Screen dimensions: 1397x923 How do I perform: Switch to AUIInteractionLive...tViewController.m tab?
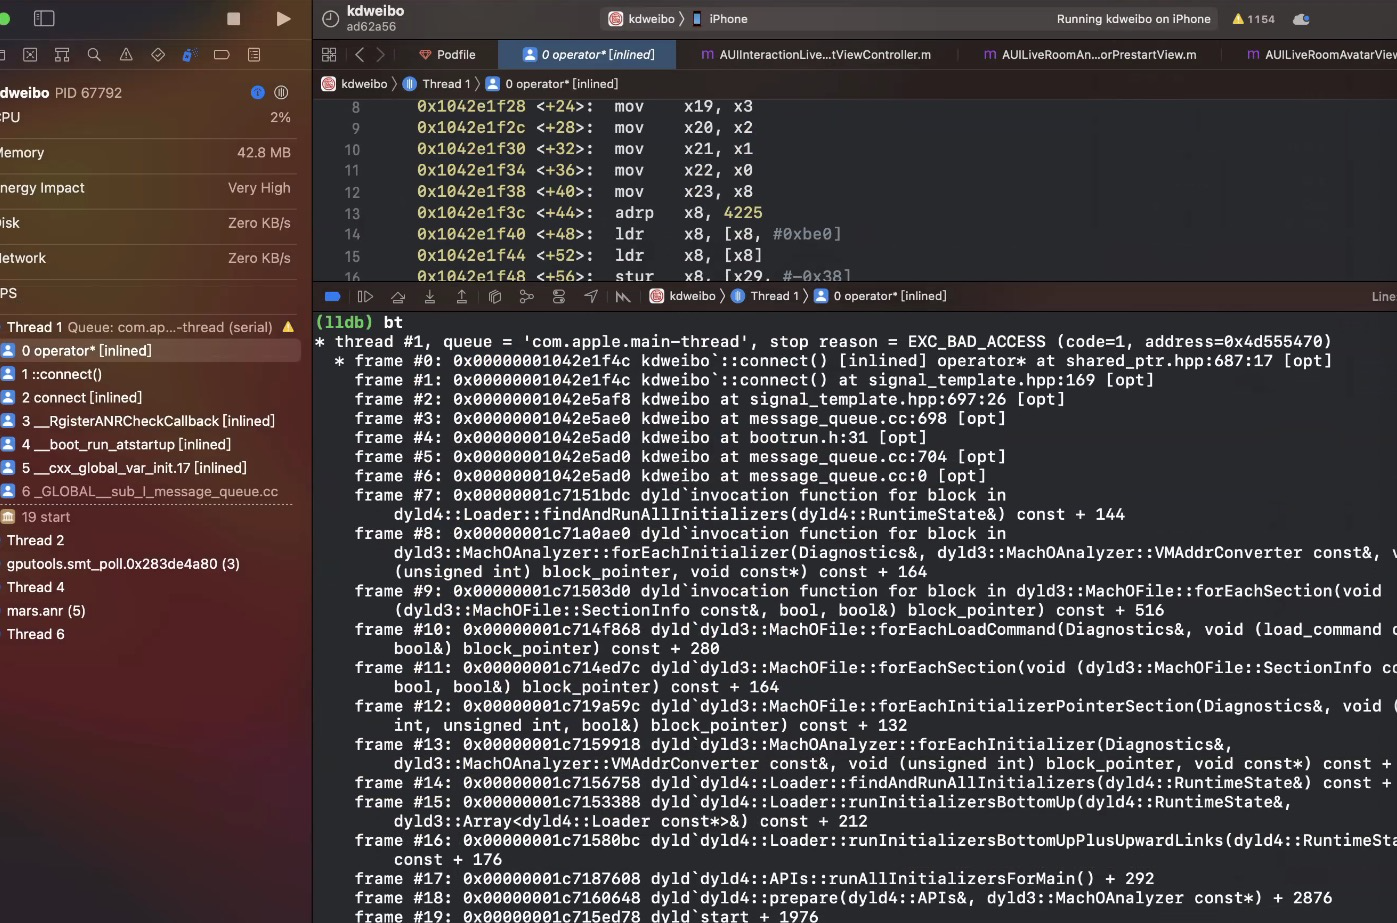pyautogui.click(x=816, y=55)
